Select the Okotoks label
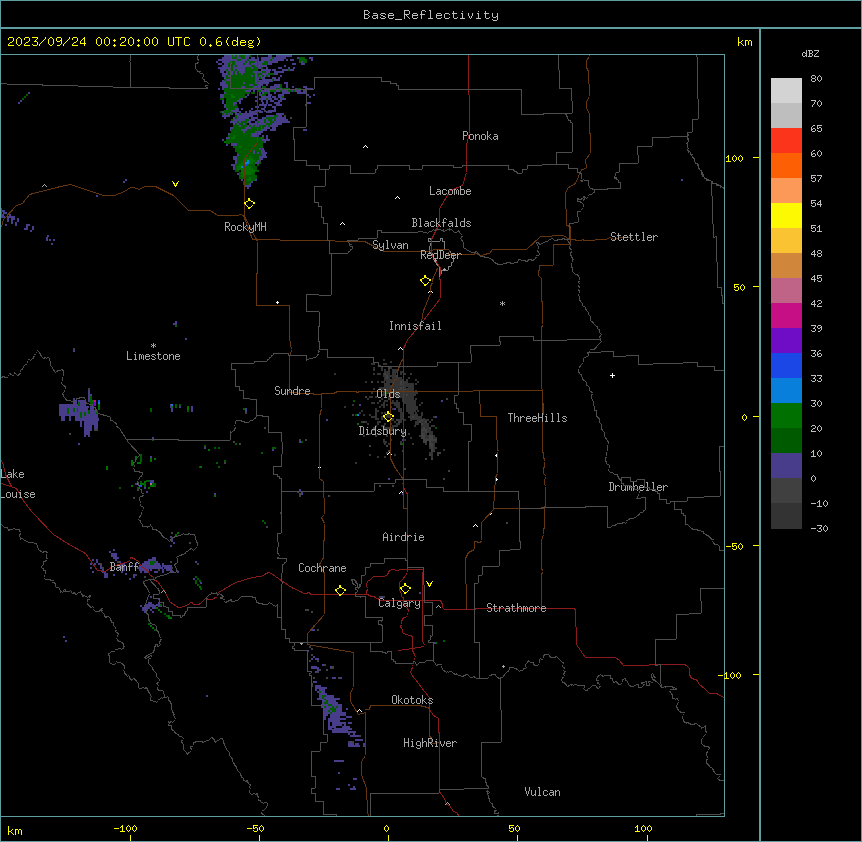The width and height of the screenshot is (862, 842). point(412,700)
